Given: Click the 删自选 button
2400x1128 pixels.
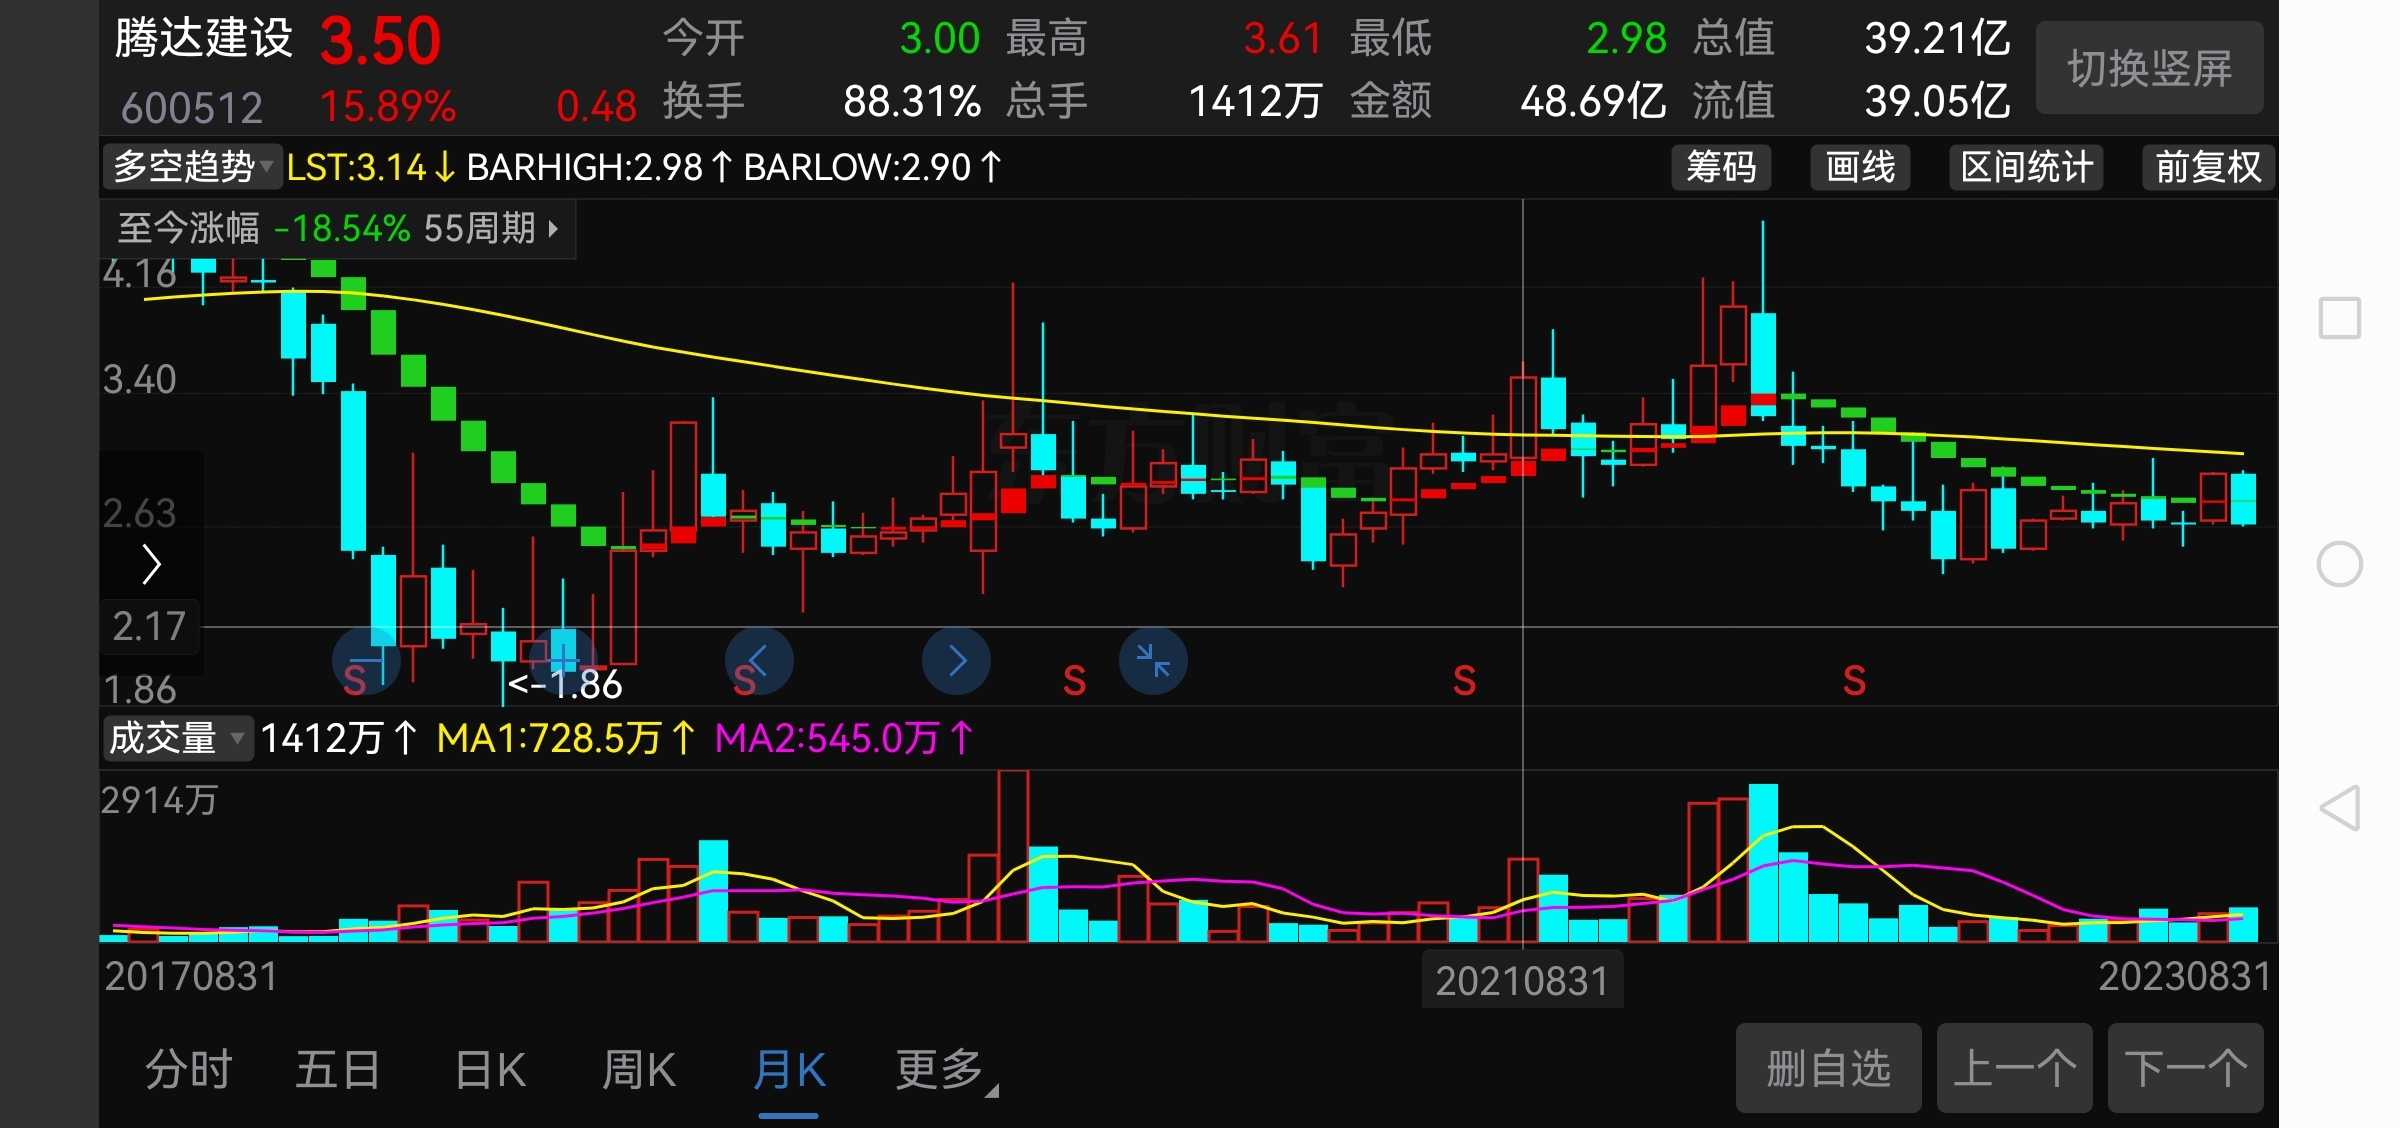Looking at the screenshot, I should [x=1827, y=1068].
